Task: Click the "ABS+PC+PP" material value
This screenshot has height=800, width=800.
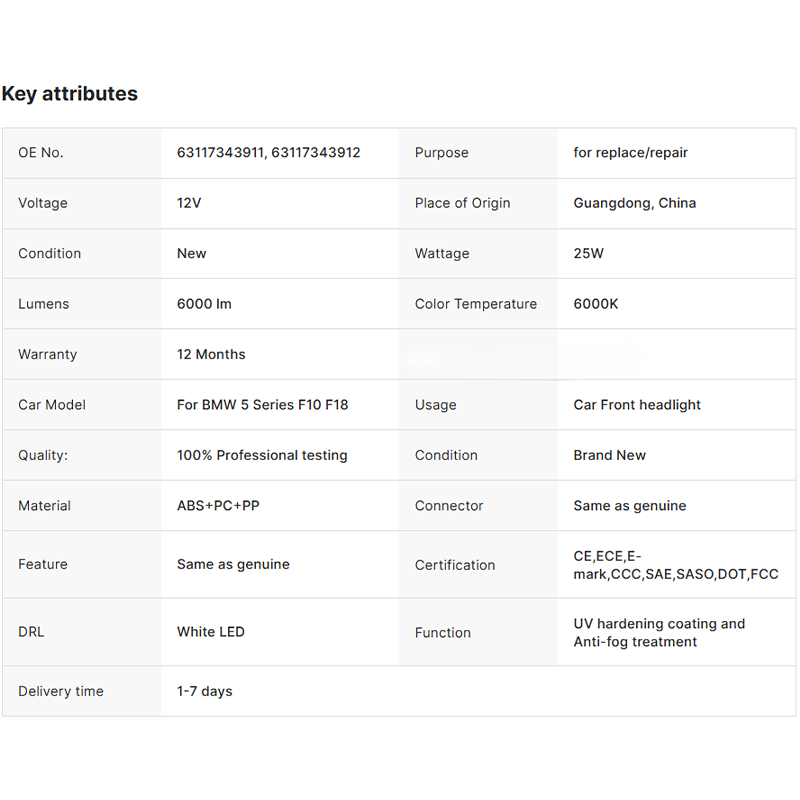Action: click(x=218, y=506)
